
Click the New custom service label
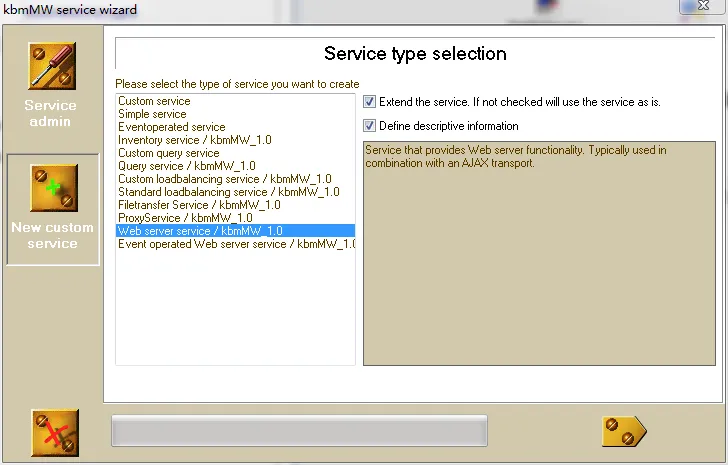(52, 235)
